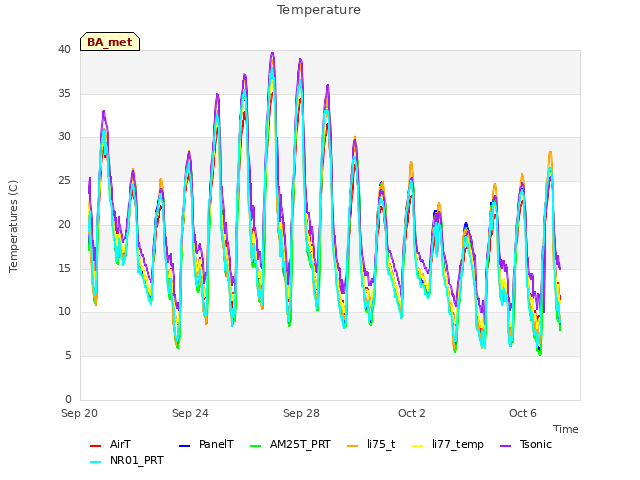
Task: Click the Oct 6 x-axis tick label
Action: tap(523, 413)
